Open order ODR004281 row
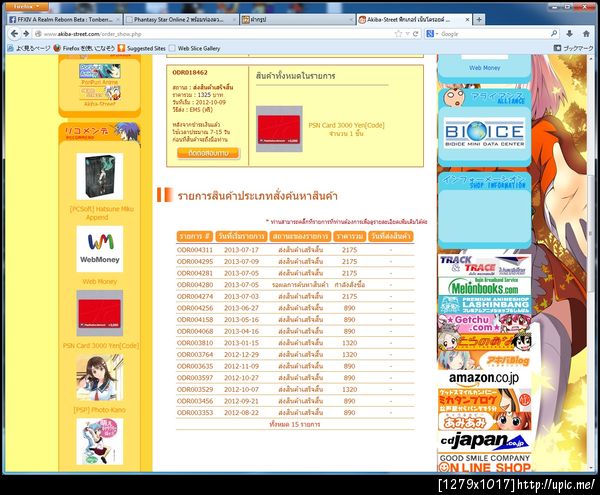Viewport: 600px width, 495px height. (x=295, y=273)
